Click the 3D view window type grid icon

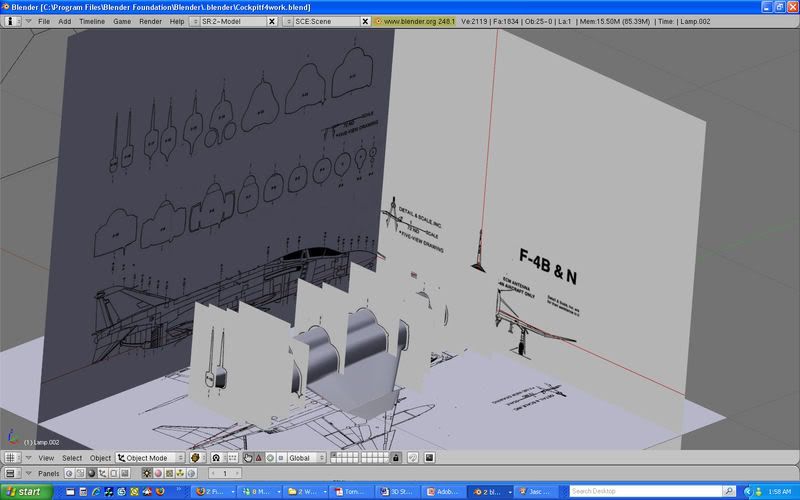12,458
